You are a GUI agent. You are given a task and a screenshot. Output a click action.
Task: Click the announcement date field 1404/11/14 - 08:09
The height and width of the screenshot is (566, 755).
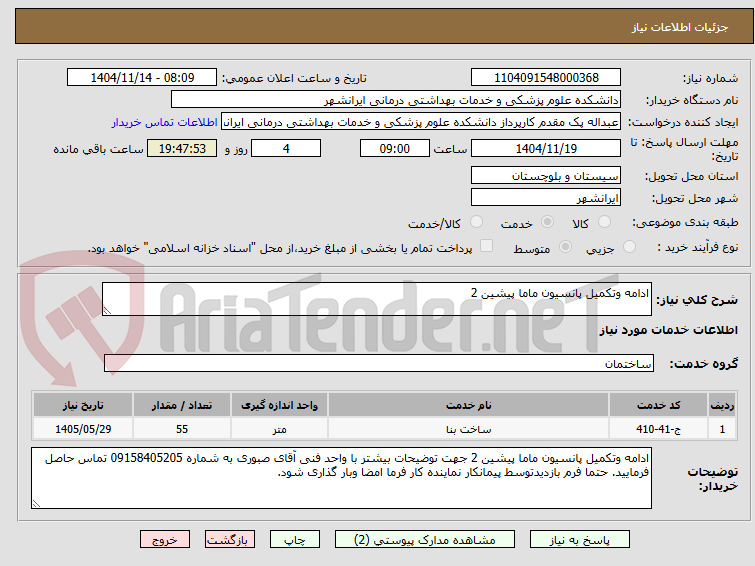(142, 78)
